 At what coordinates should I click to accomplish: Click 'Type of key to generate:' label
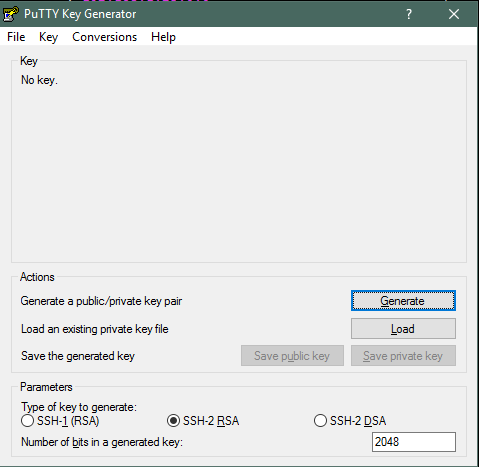(x=79, y=407)
